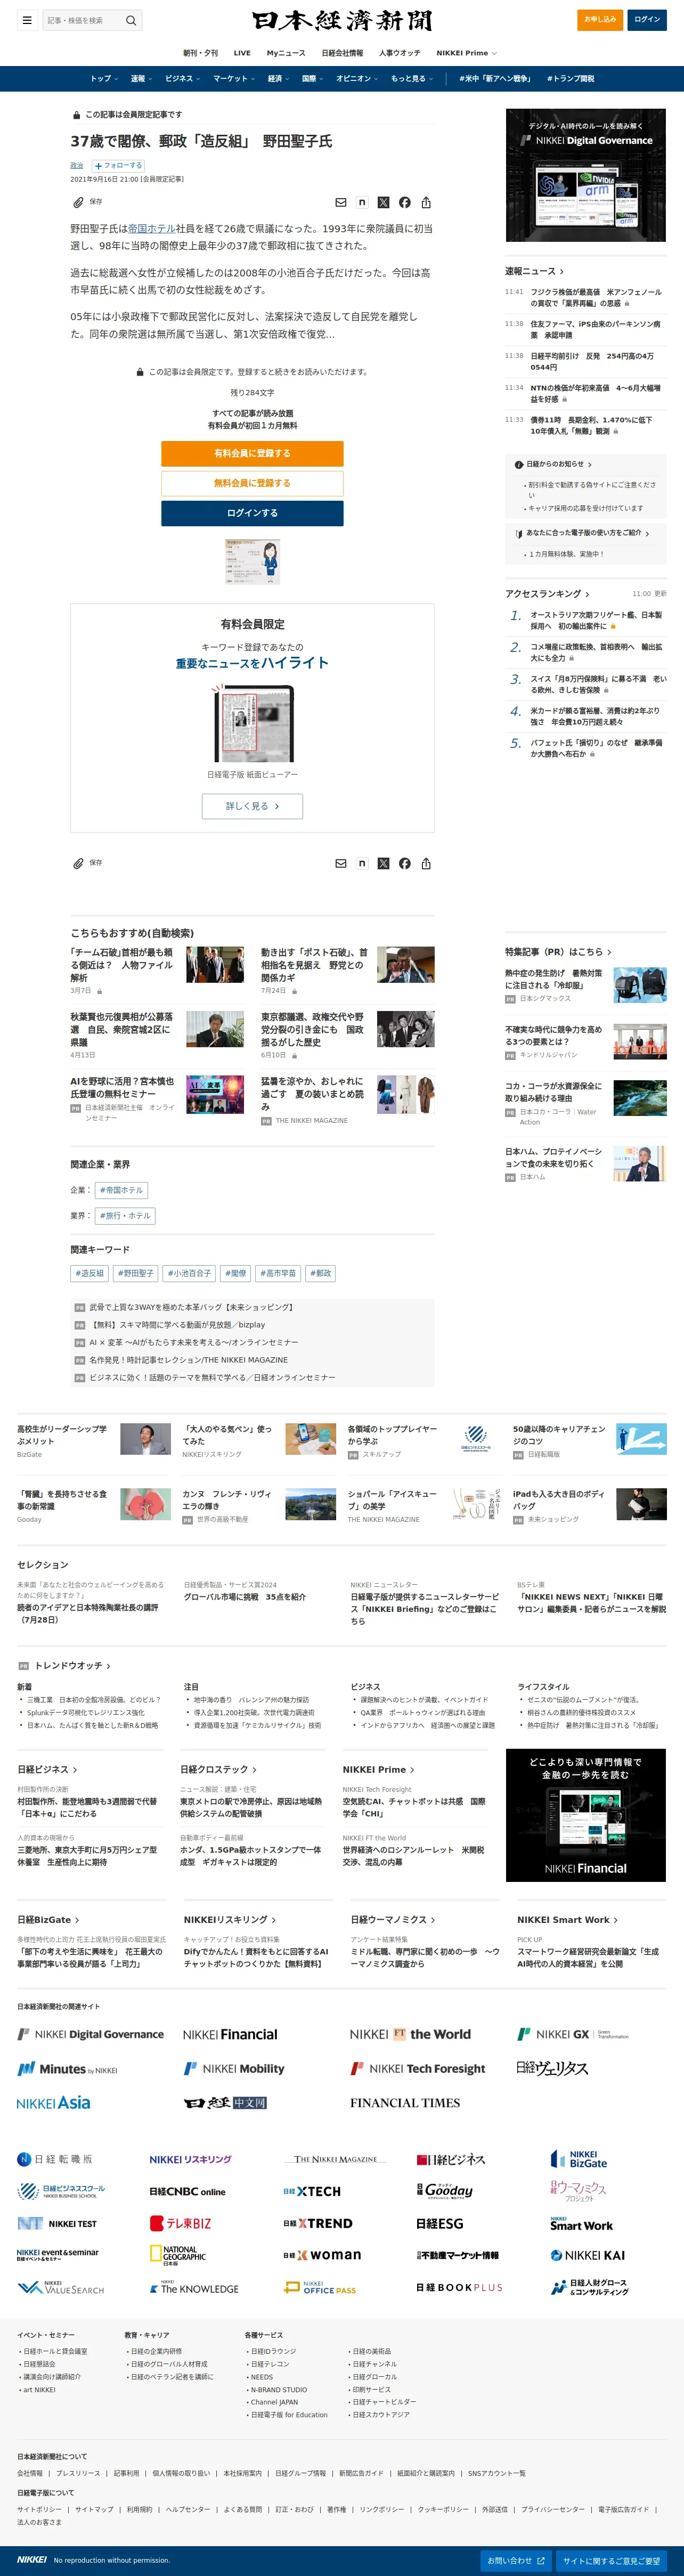Screen dimensions: 684x2576
Task: Expand the マーケット navigation dropdown
Action: tap(233, 78)
